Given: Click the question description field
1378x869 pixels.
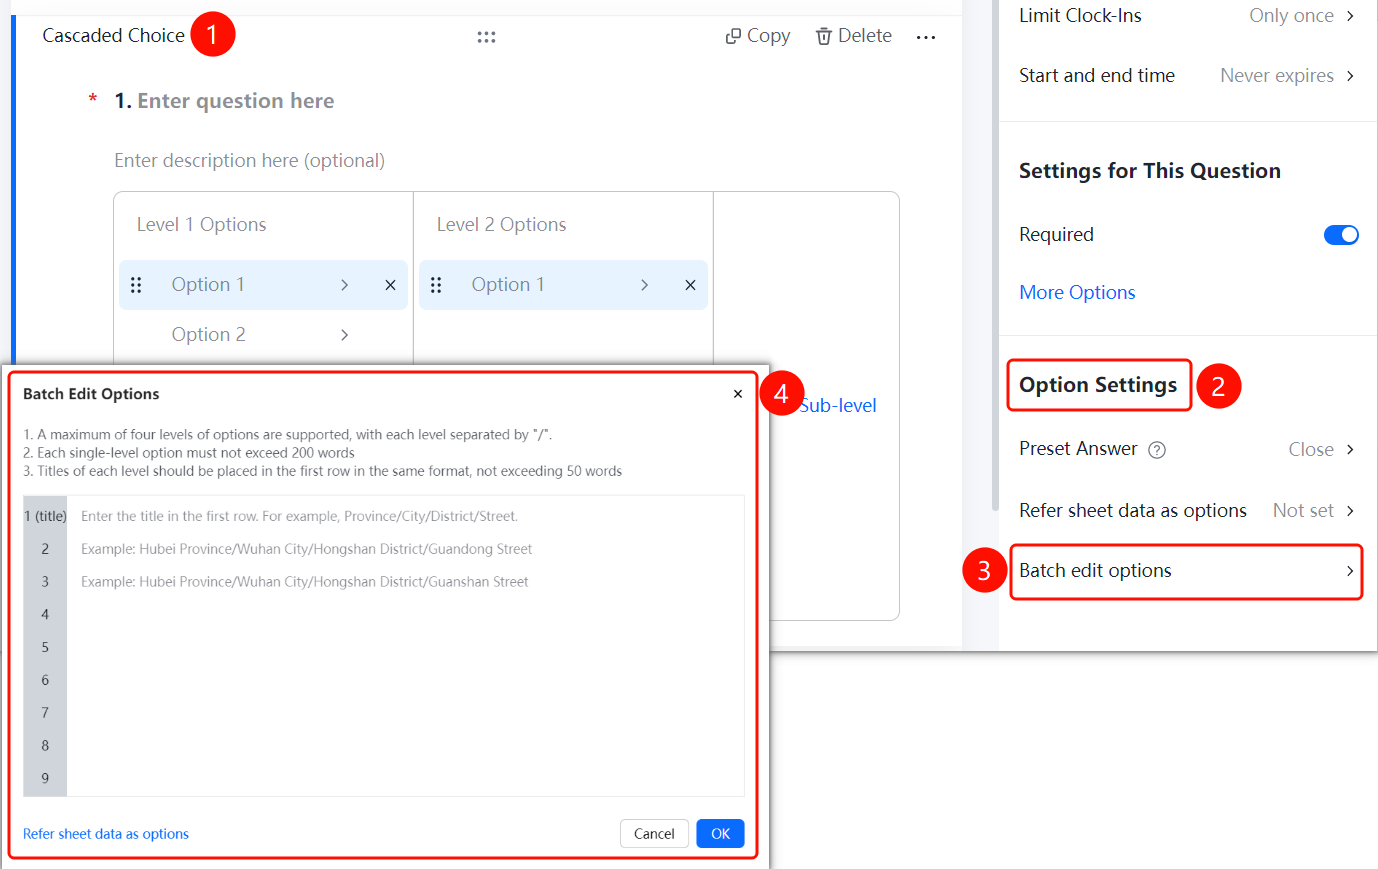Looking at the screenshot, I should tap(250, 160).
